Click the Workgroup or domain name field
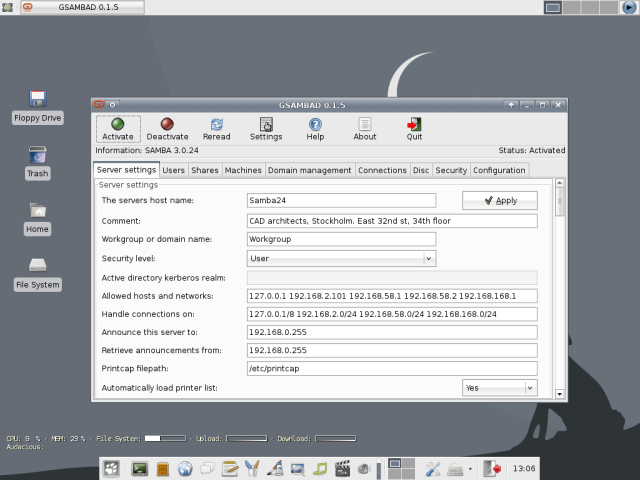Screen dimensions: 640x480 coord(341,239)
